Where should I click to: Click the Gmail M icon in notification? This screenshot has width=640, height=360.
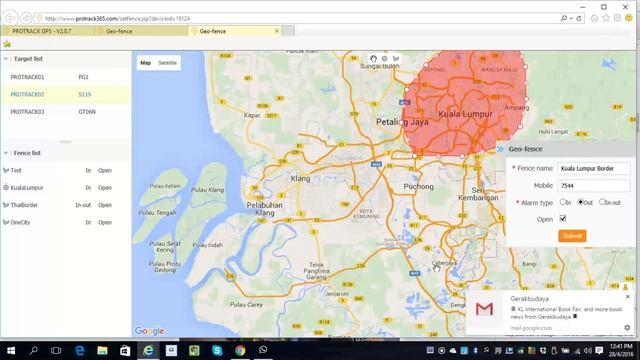point(484,309)
